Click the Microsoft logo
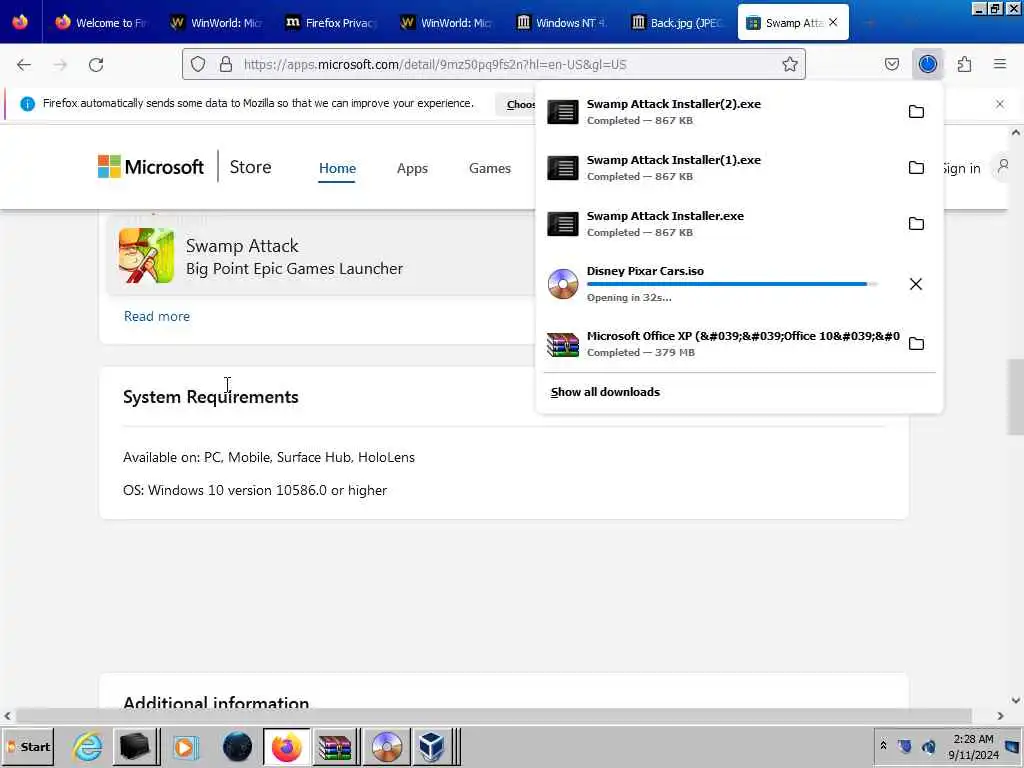1024x768 pixels. (x=151, y=167)
